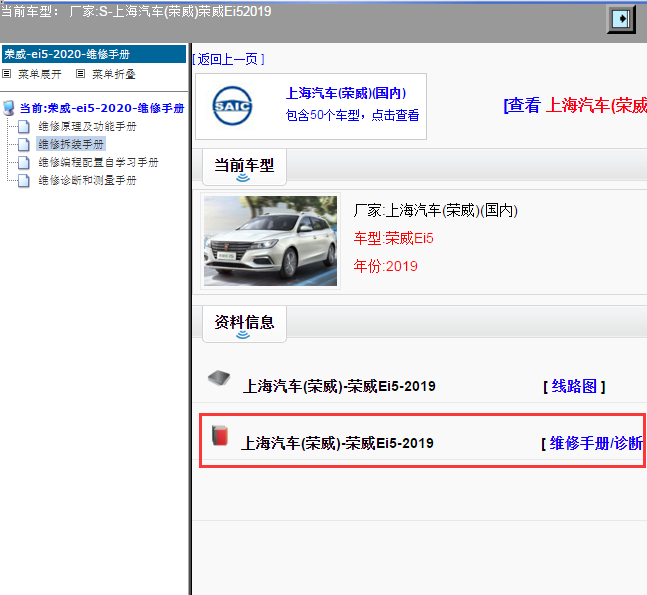Screen dimensions: 647x595
Task: Click document icon next to 维修原理及功能手册
Action: pos(24,127)
